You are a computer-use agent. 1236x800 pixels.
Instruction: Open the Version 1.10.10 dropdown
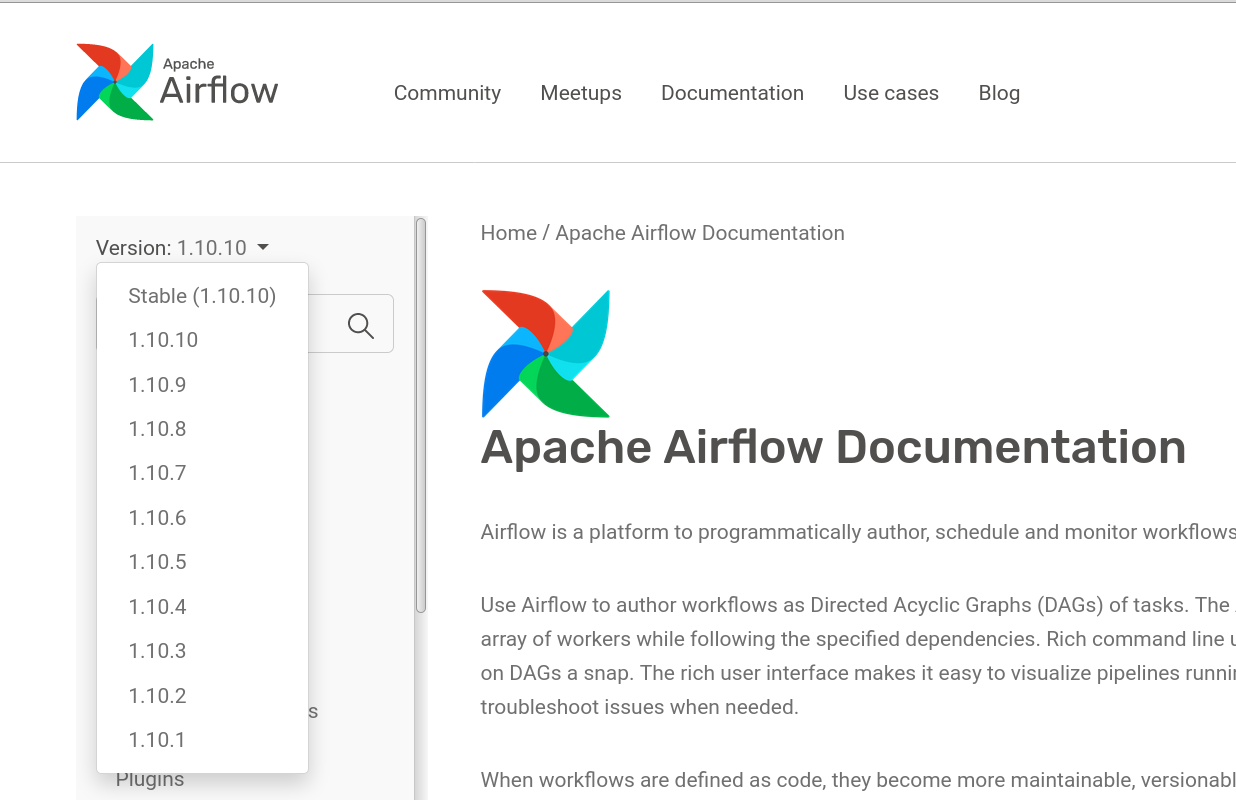coord(183,247)
